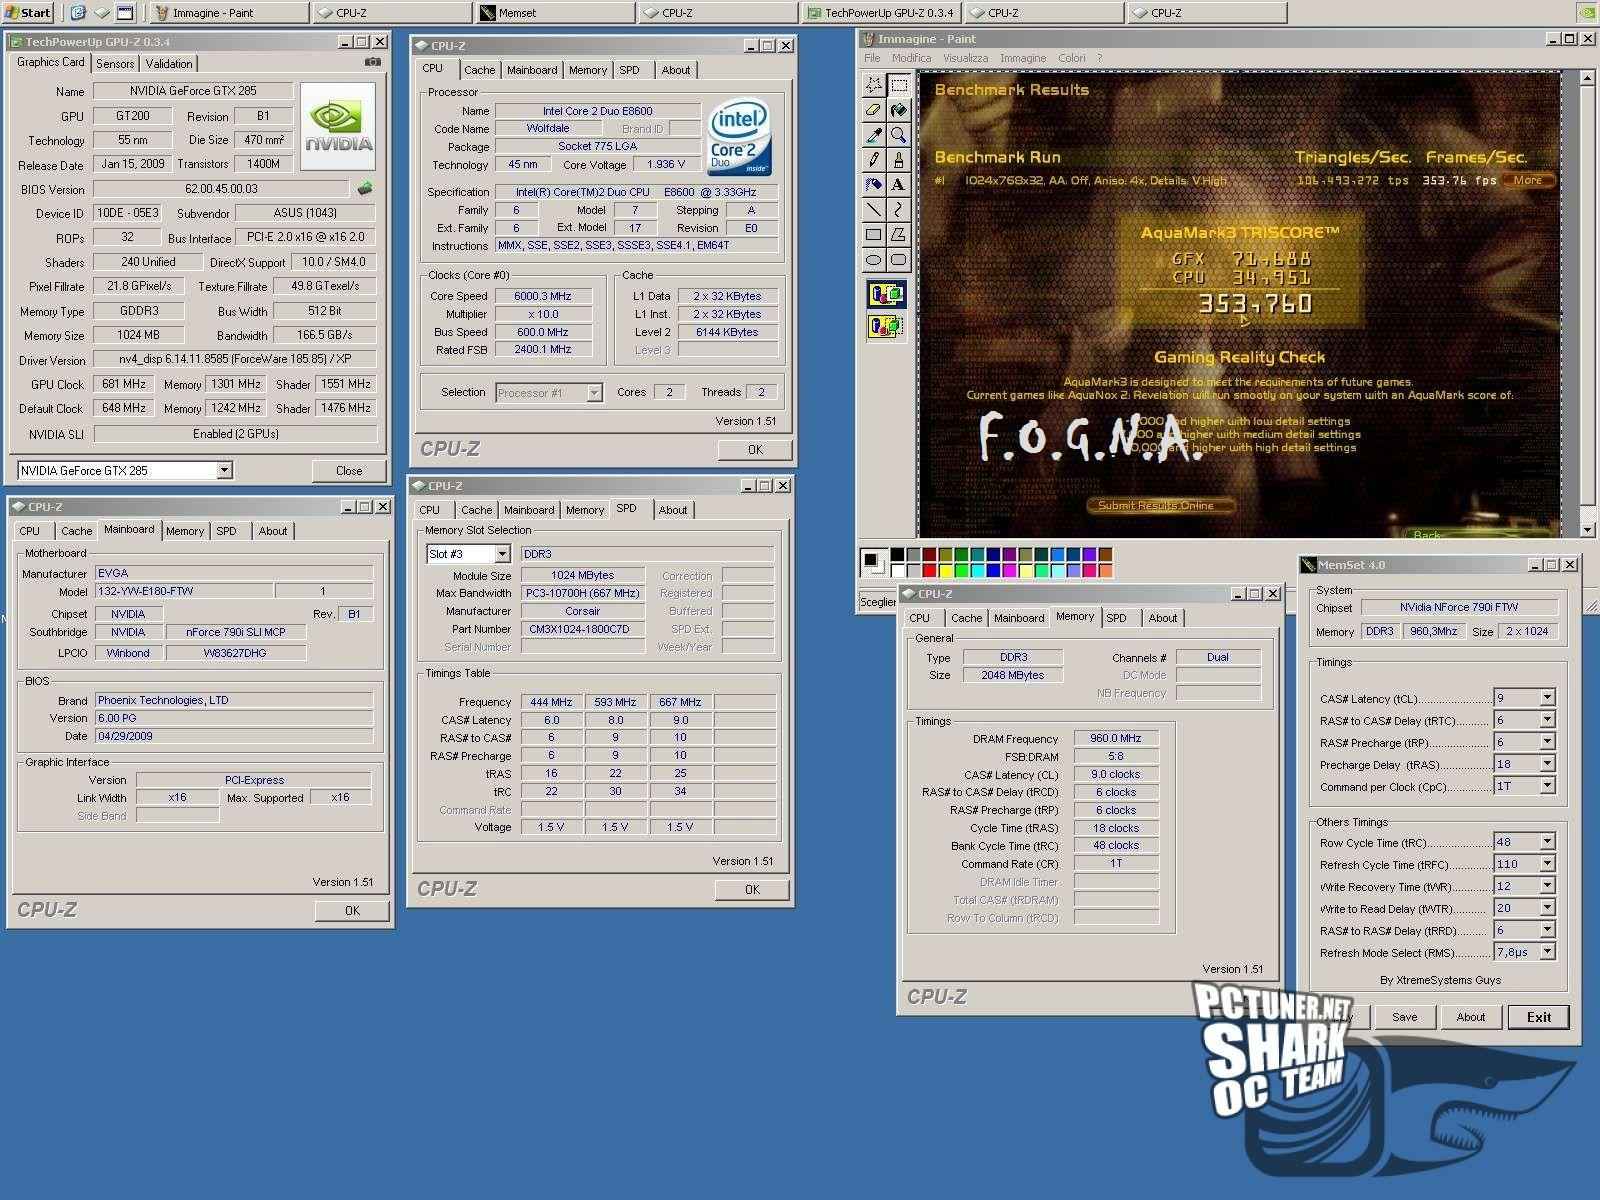Open the Windows Start menu
Viewport: 1600px width, 1200px height.
(28, 13)
